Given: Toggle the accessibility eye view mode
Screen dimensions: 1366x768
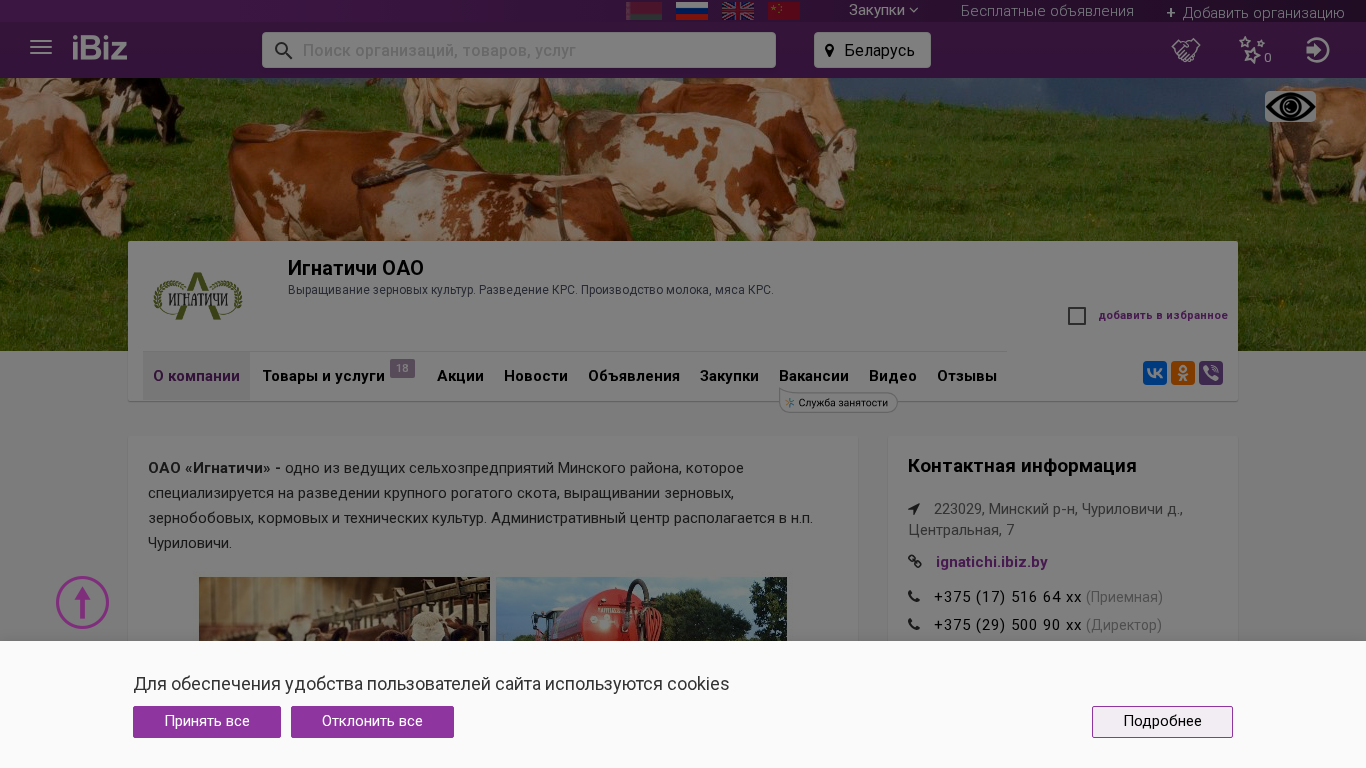Looking at the screenshot, I should click(x=1290, y=107).
